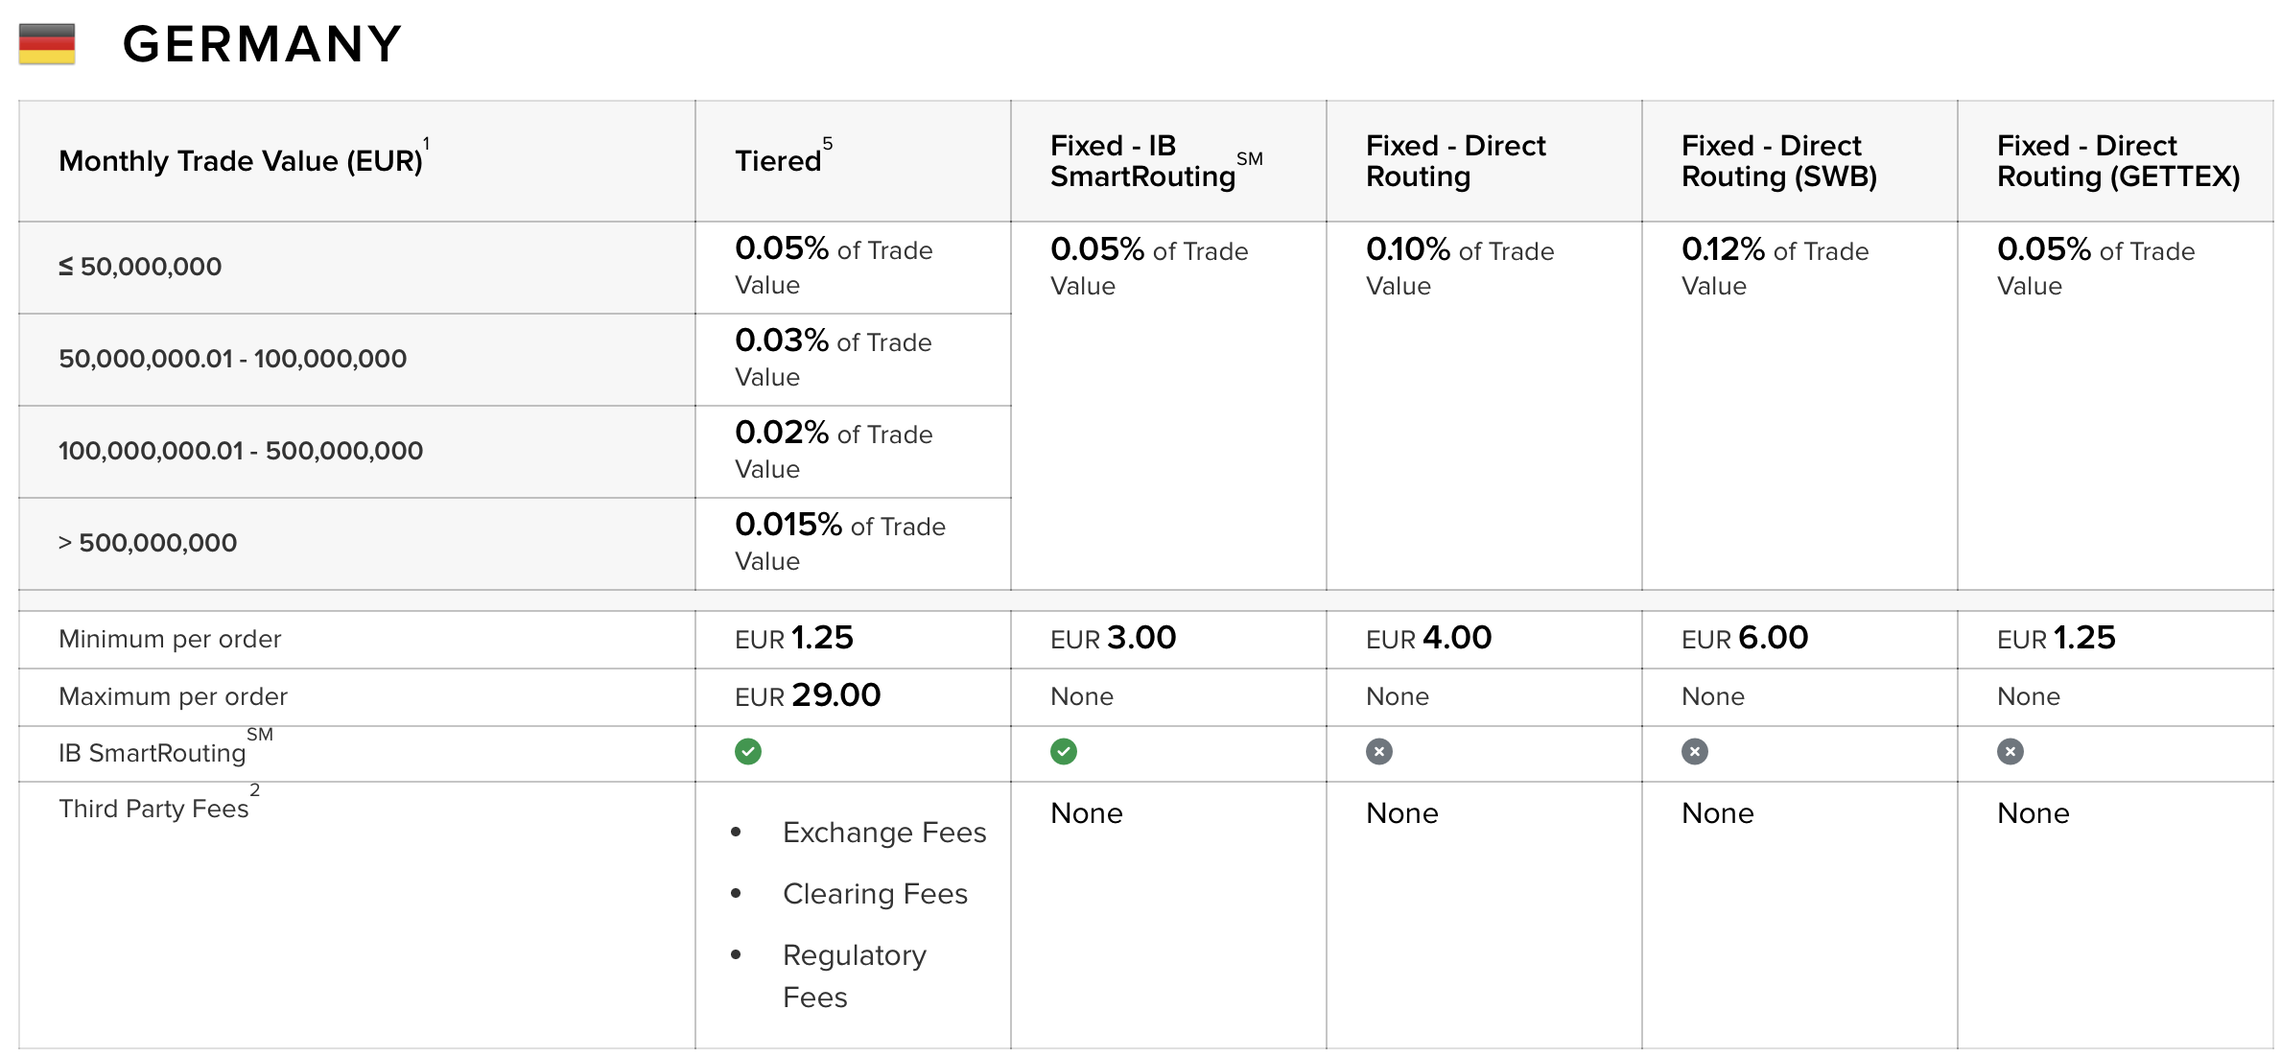This screenshot has height=1057, width=2281.
Task: Click the > 500,000,000 tier row label
Action: pos(148,543)
